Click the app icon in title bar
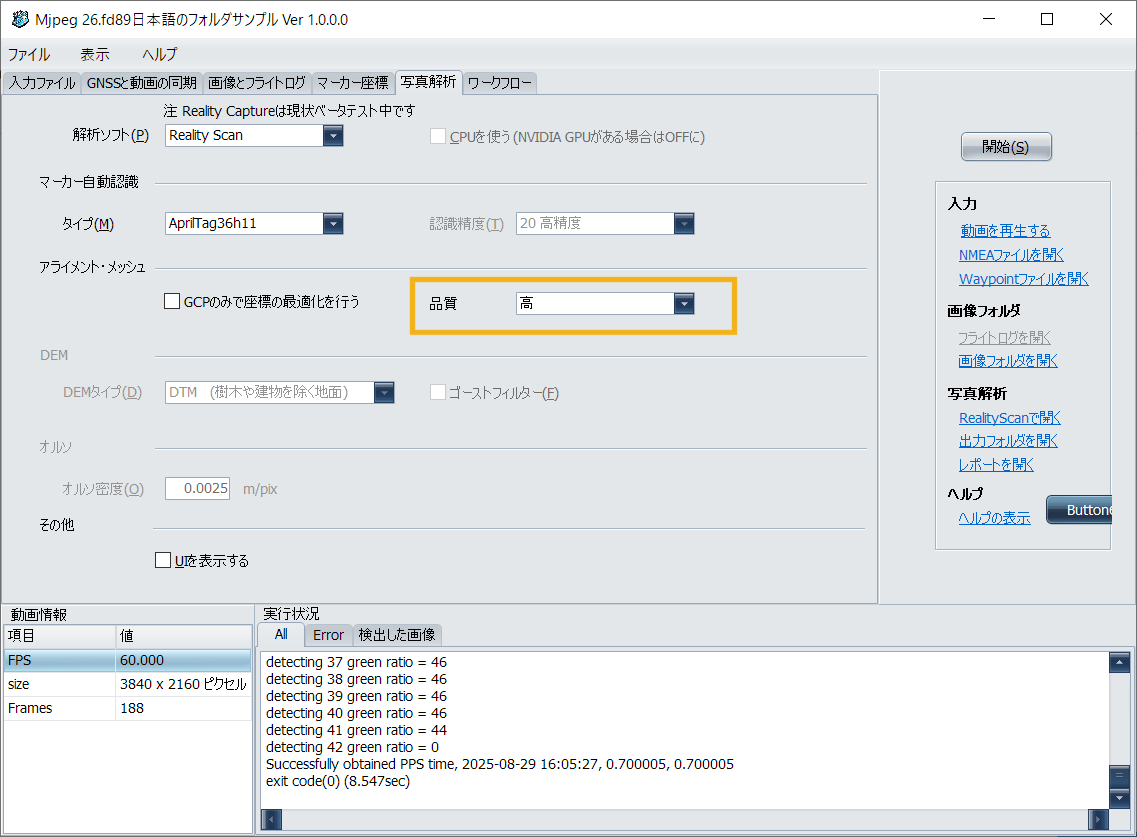The image size is (1137, 837). (20, 20)
